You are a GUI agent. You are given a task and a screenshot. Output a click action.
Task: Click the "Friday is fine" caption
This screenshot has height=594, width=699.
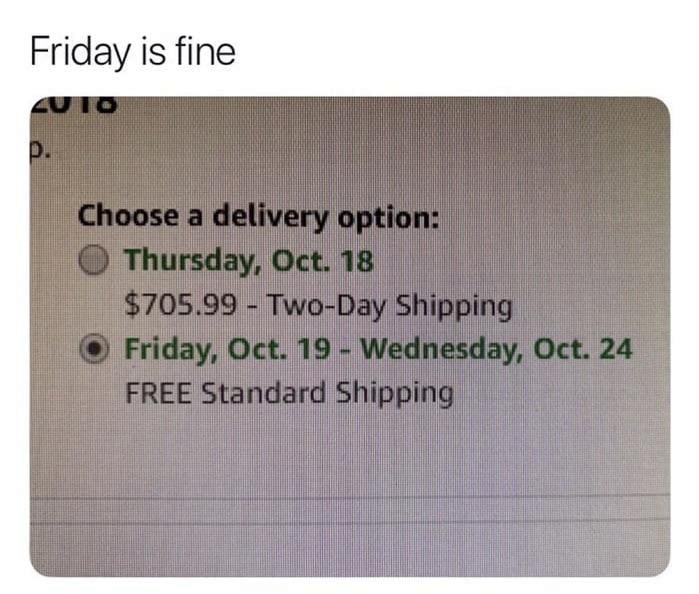[x=133, y=51]
